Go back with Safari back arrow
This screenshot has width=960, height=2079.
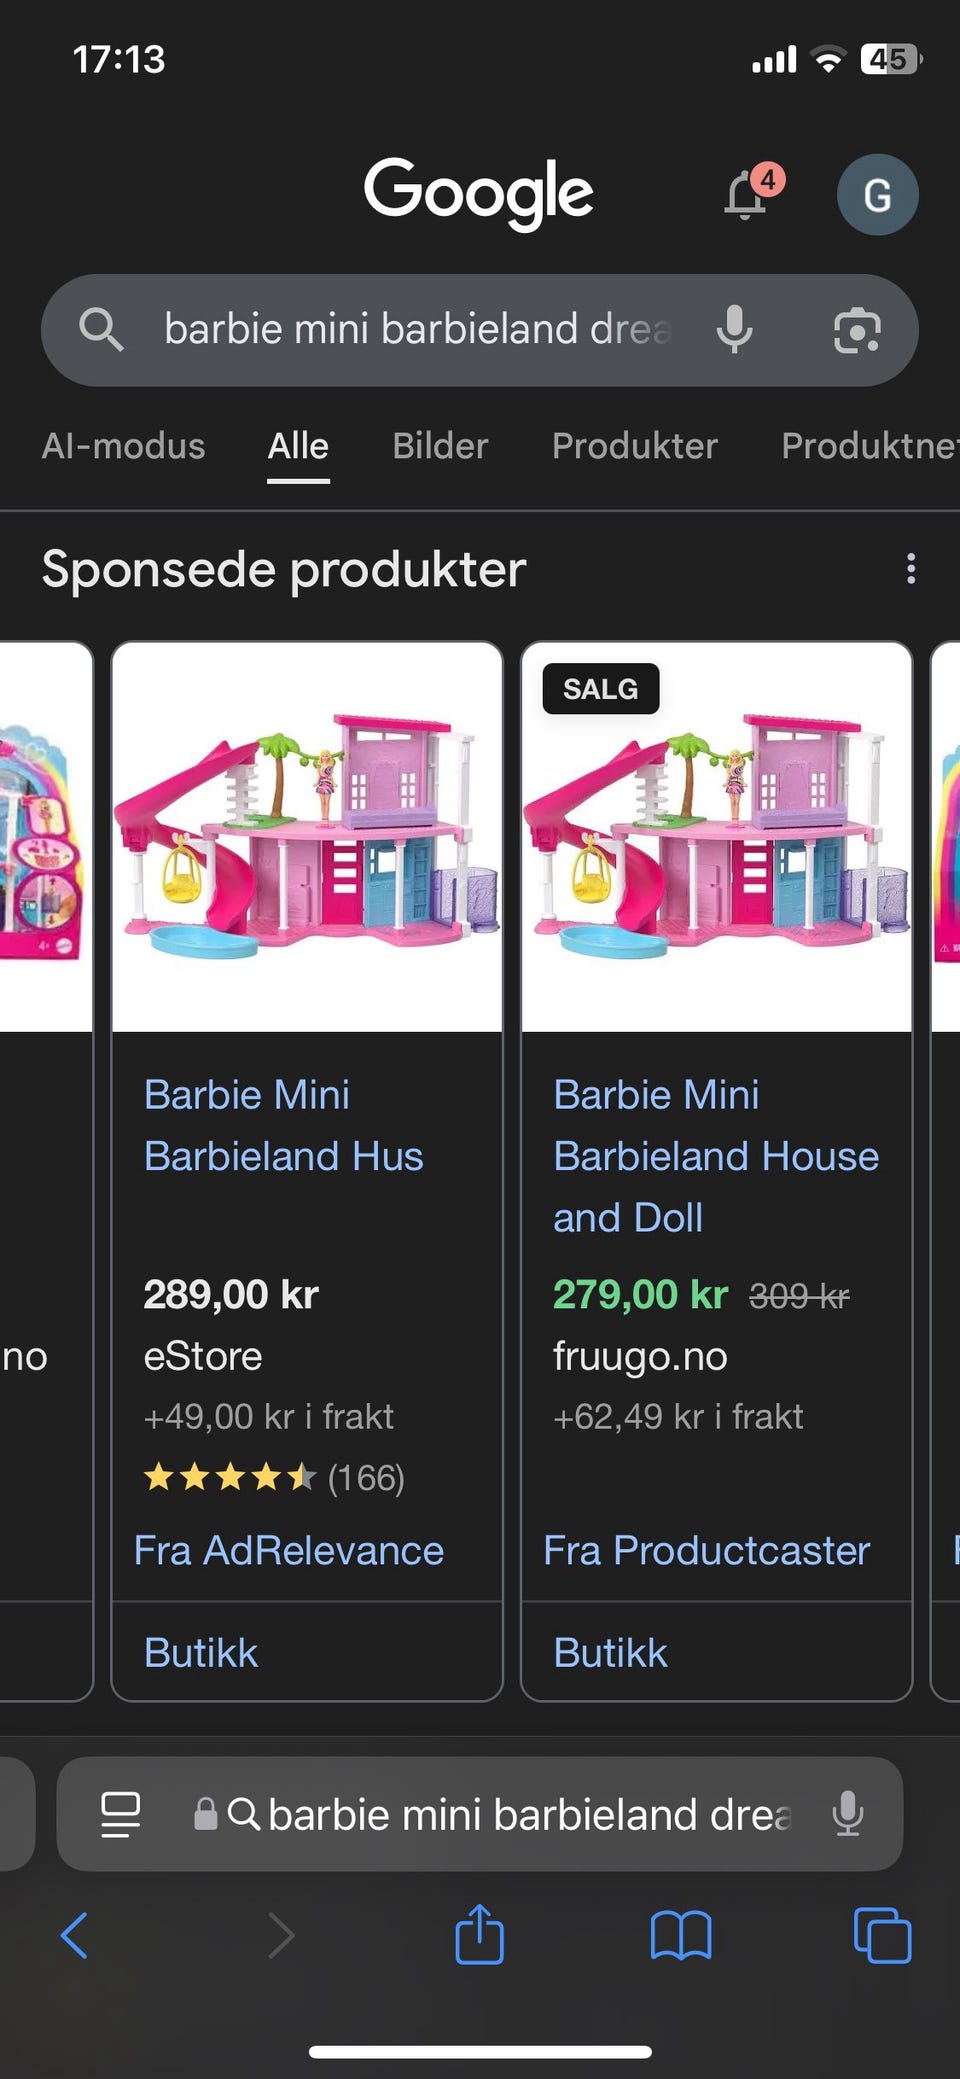point(75,1935)
